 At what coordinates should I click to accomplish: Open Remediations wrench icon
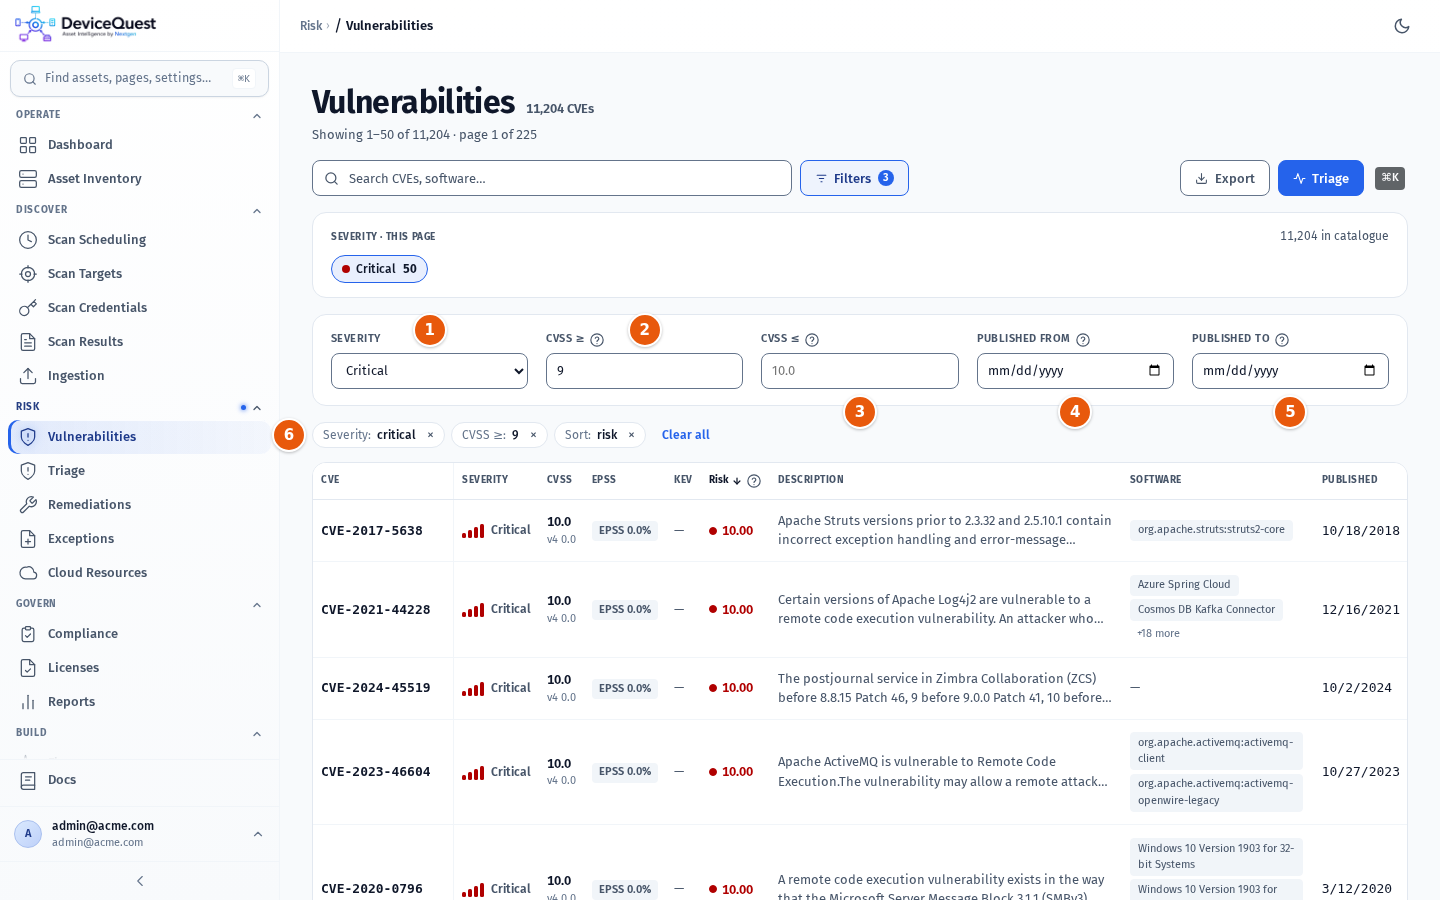[28, 505]
